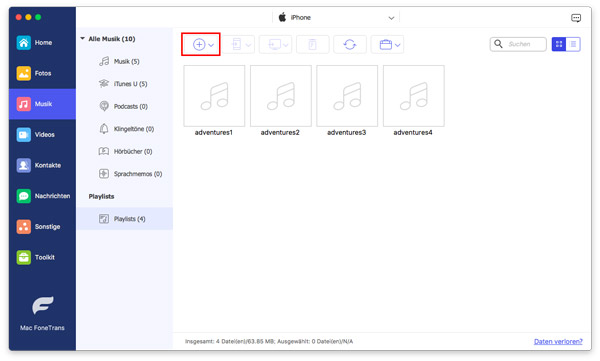
Task: Click the refresh sync arrows icon
Action: pos(349,44)
